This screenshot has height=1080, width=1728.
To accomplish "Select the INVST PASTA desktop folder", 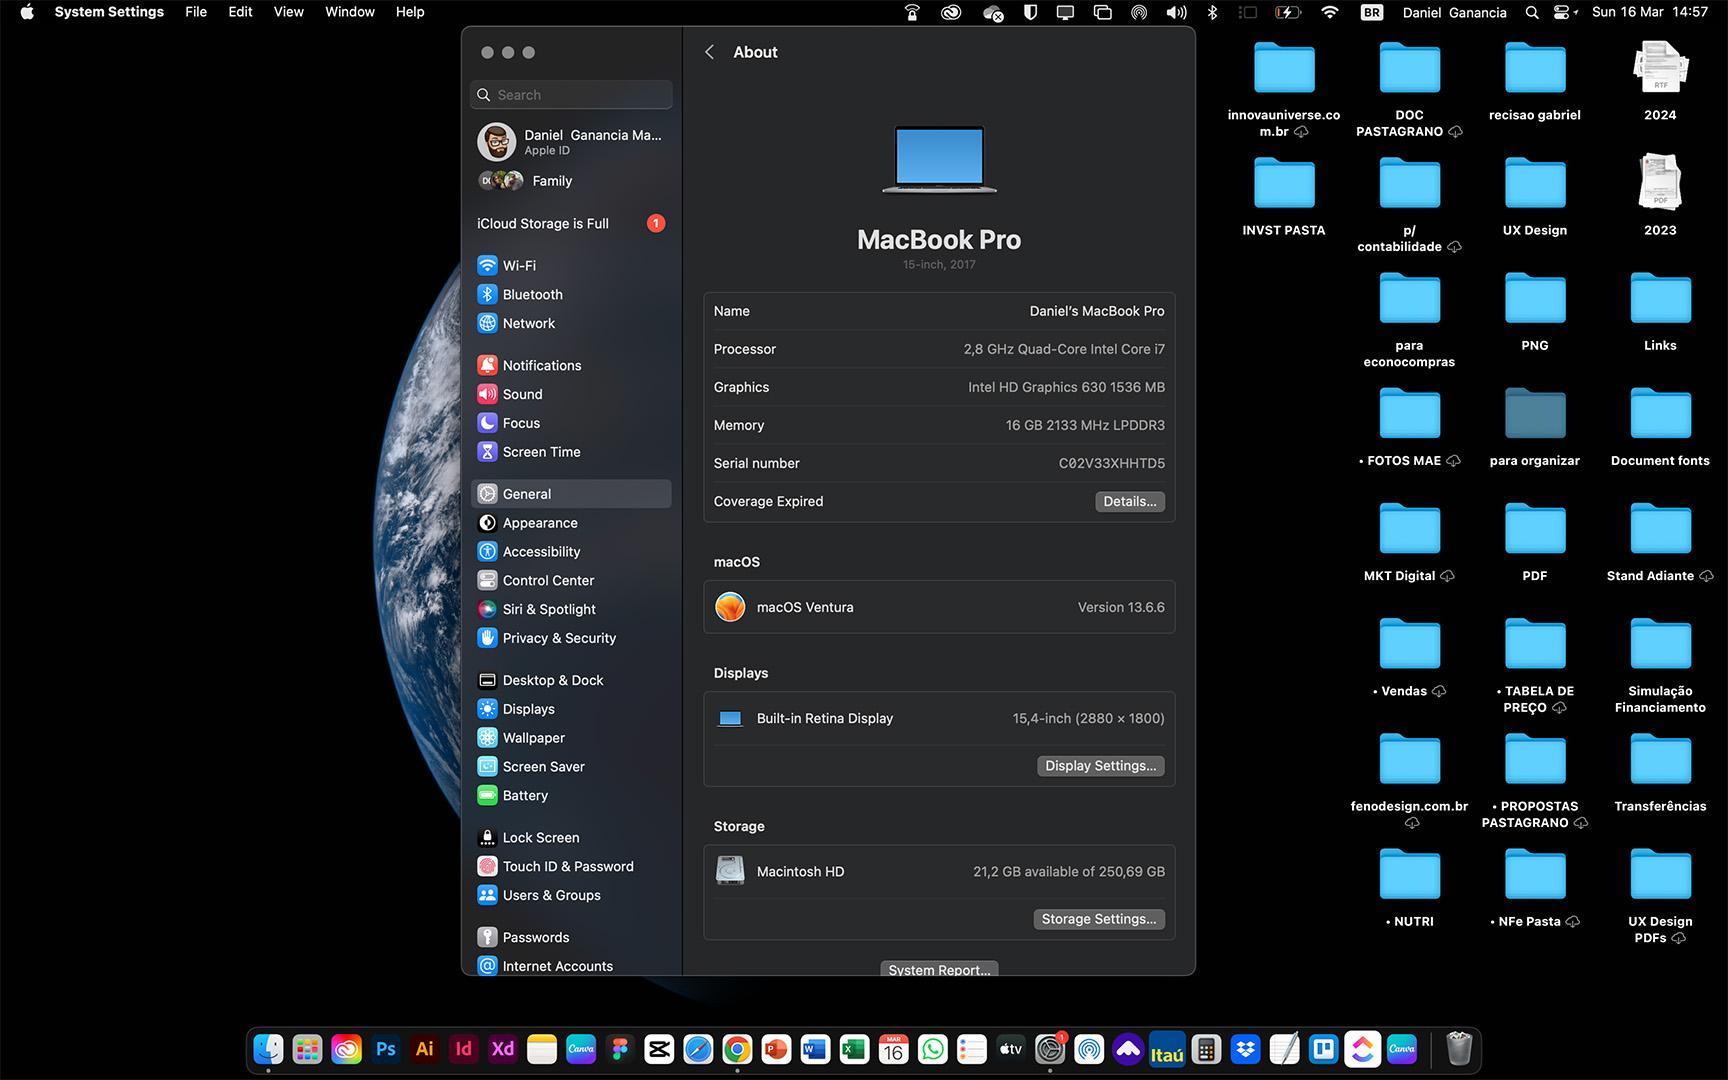I will pyautogui.click(x=1284, y=196).
